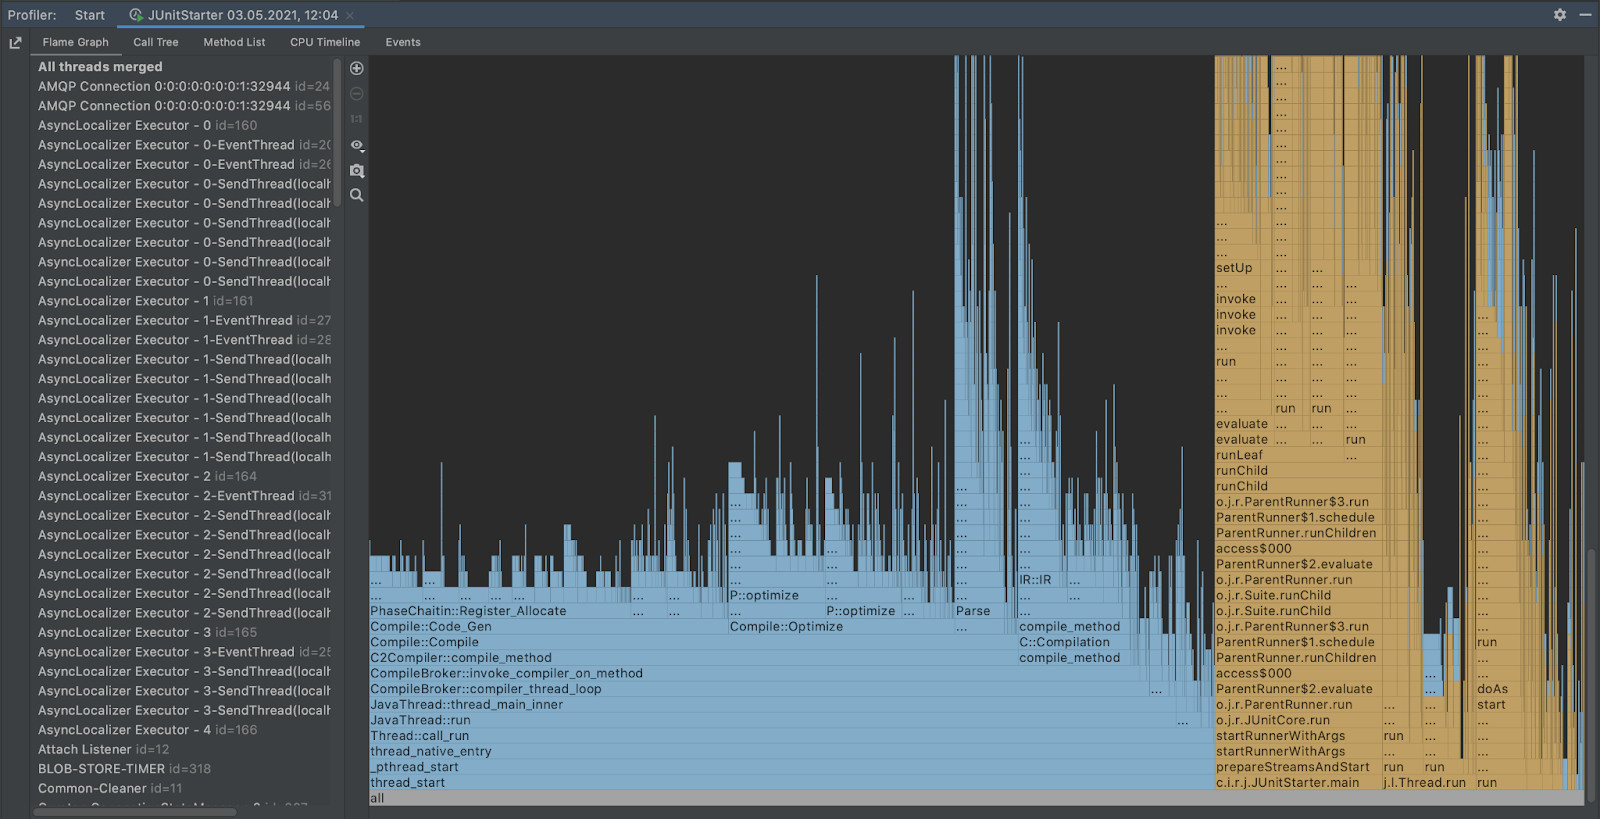Click the thread list horizontal scrollbar
The image size is (1600, 819).
coord(135,812)
